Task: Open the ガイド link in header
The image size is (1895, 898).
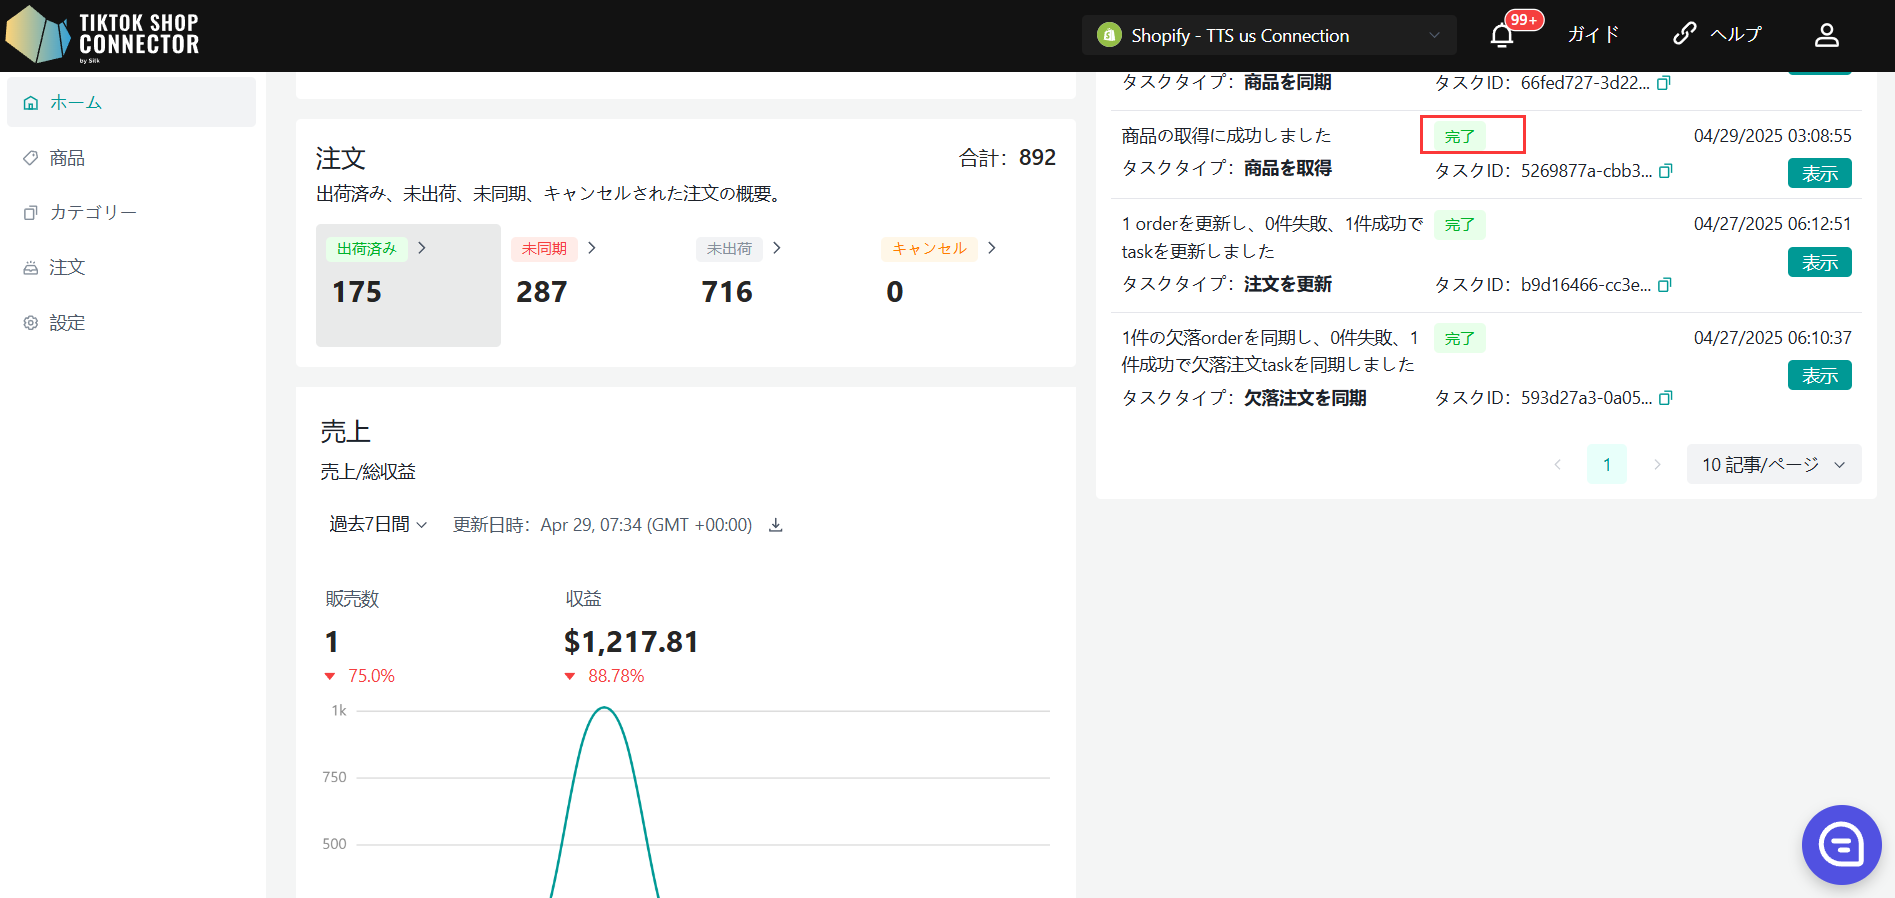Action: (x=1592, y=35)
